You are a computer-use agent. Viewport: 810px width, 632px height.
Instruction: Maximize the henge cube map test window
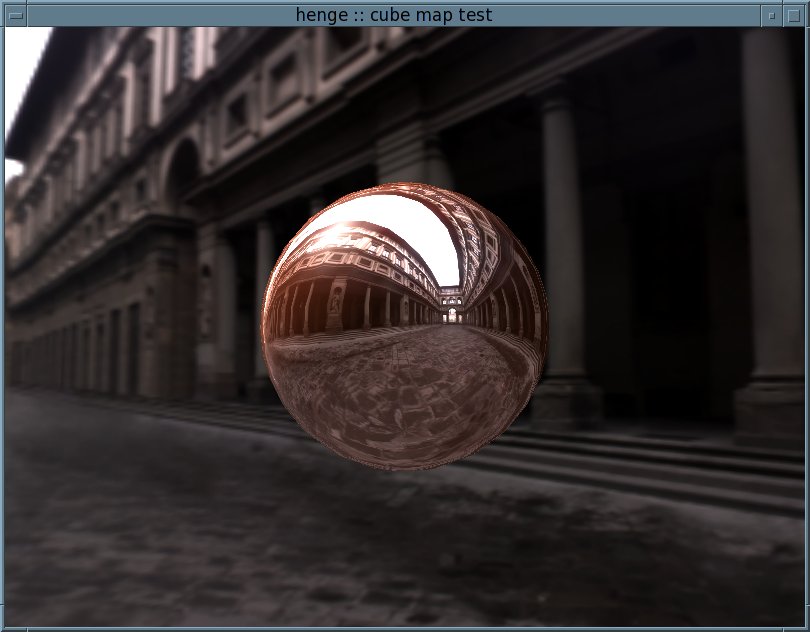pyautogui.click(x=794, y=16)
